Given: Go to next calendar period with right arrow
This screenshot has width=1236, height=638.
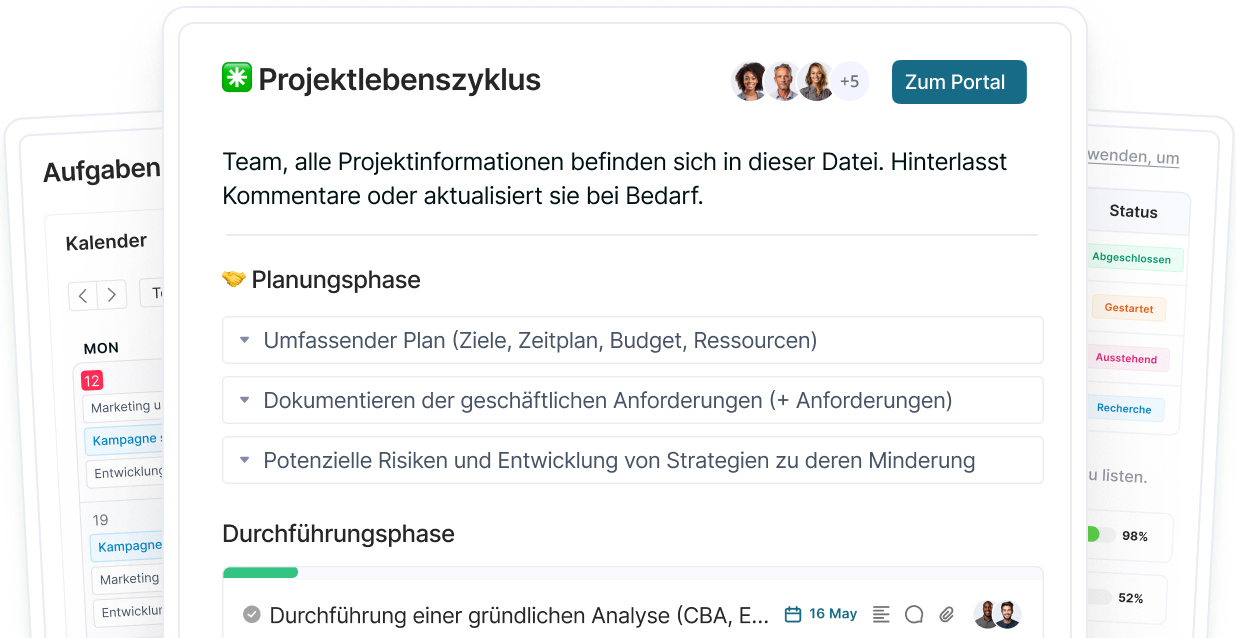Looking at the screenshot, I should tap(112, 295).
